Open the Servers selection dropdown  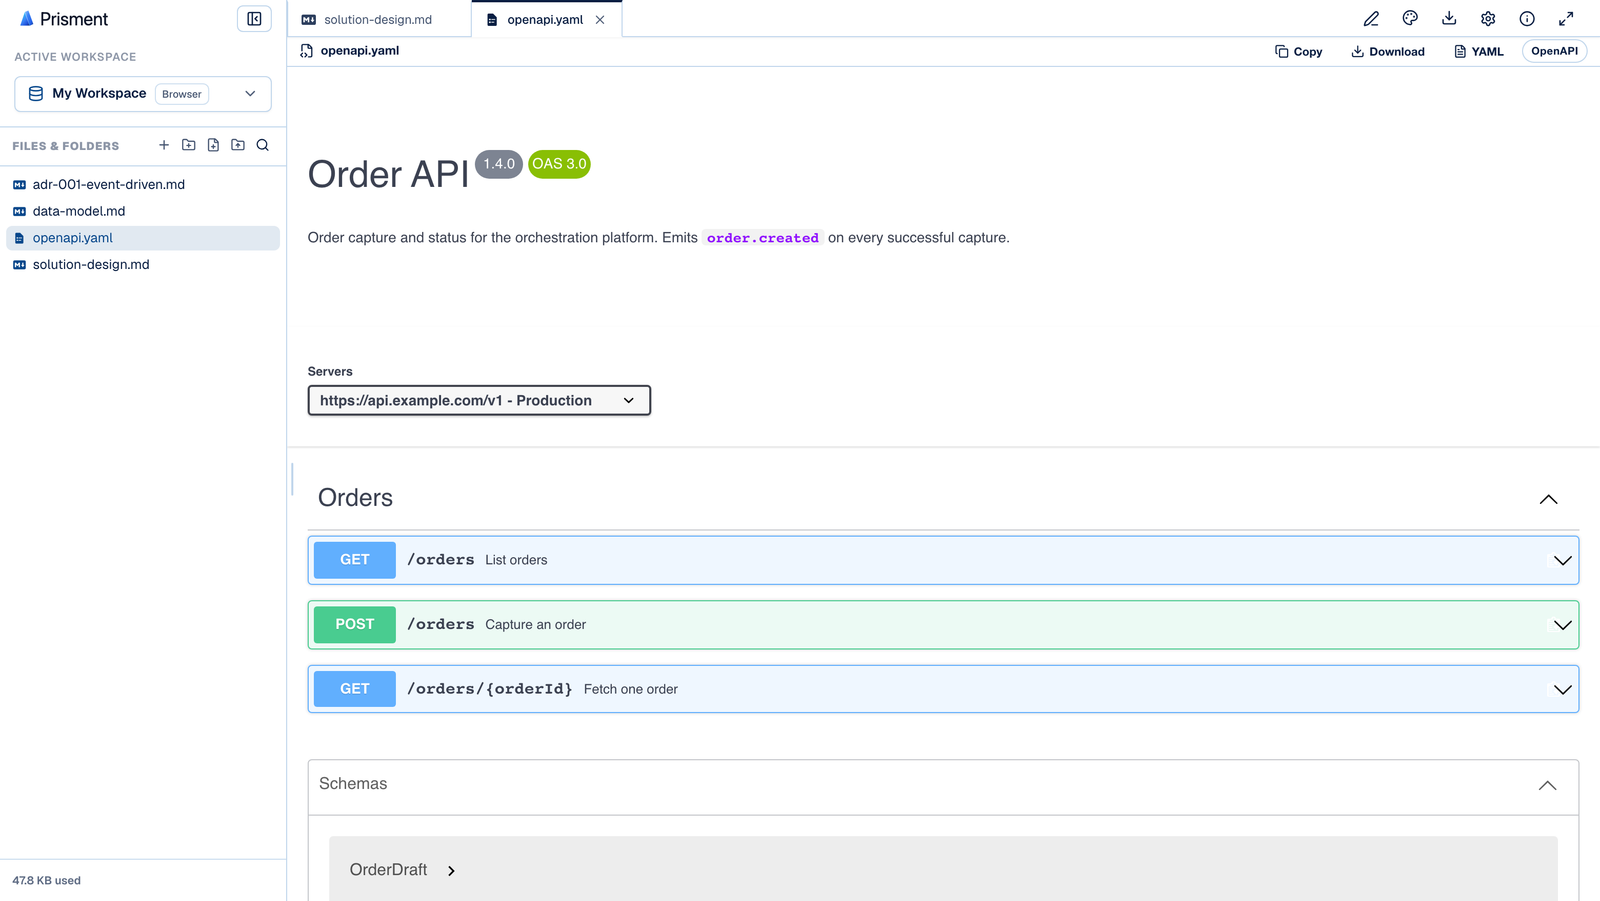[x=479, y=400]
